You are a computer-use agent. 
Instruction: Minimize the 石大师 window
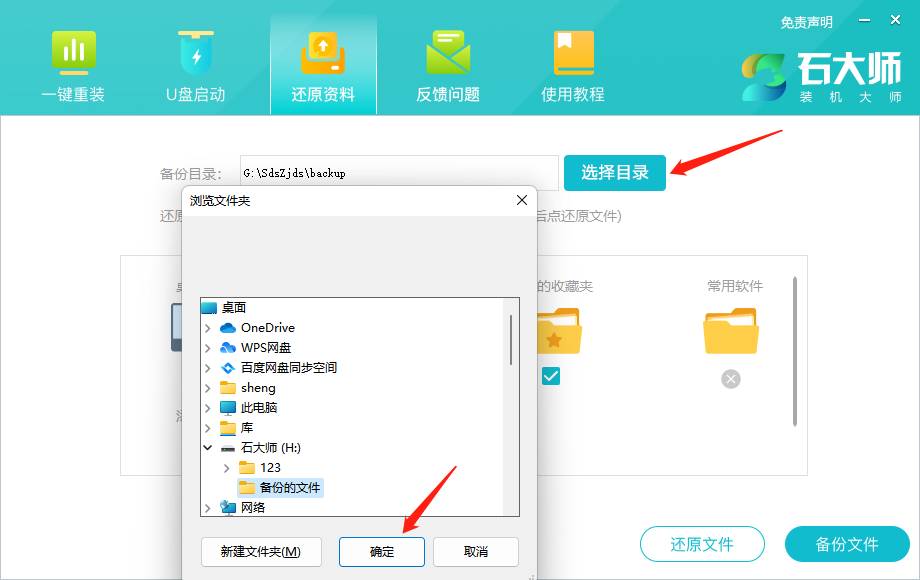tap(864, 21)
